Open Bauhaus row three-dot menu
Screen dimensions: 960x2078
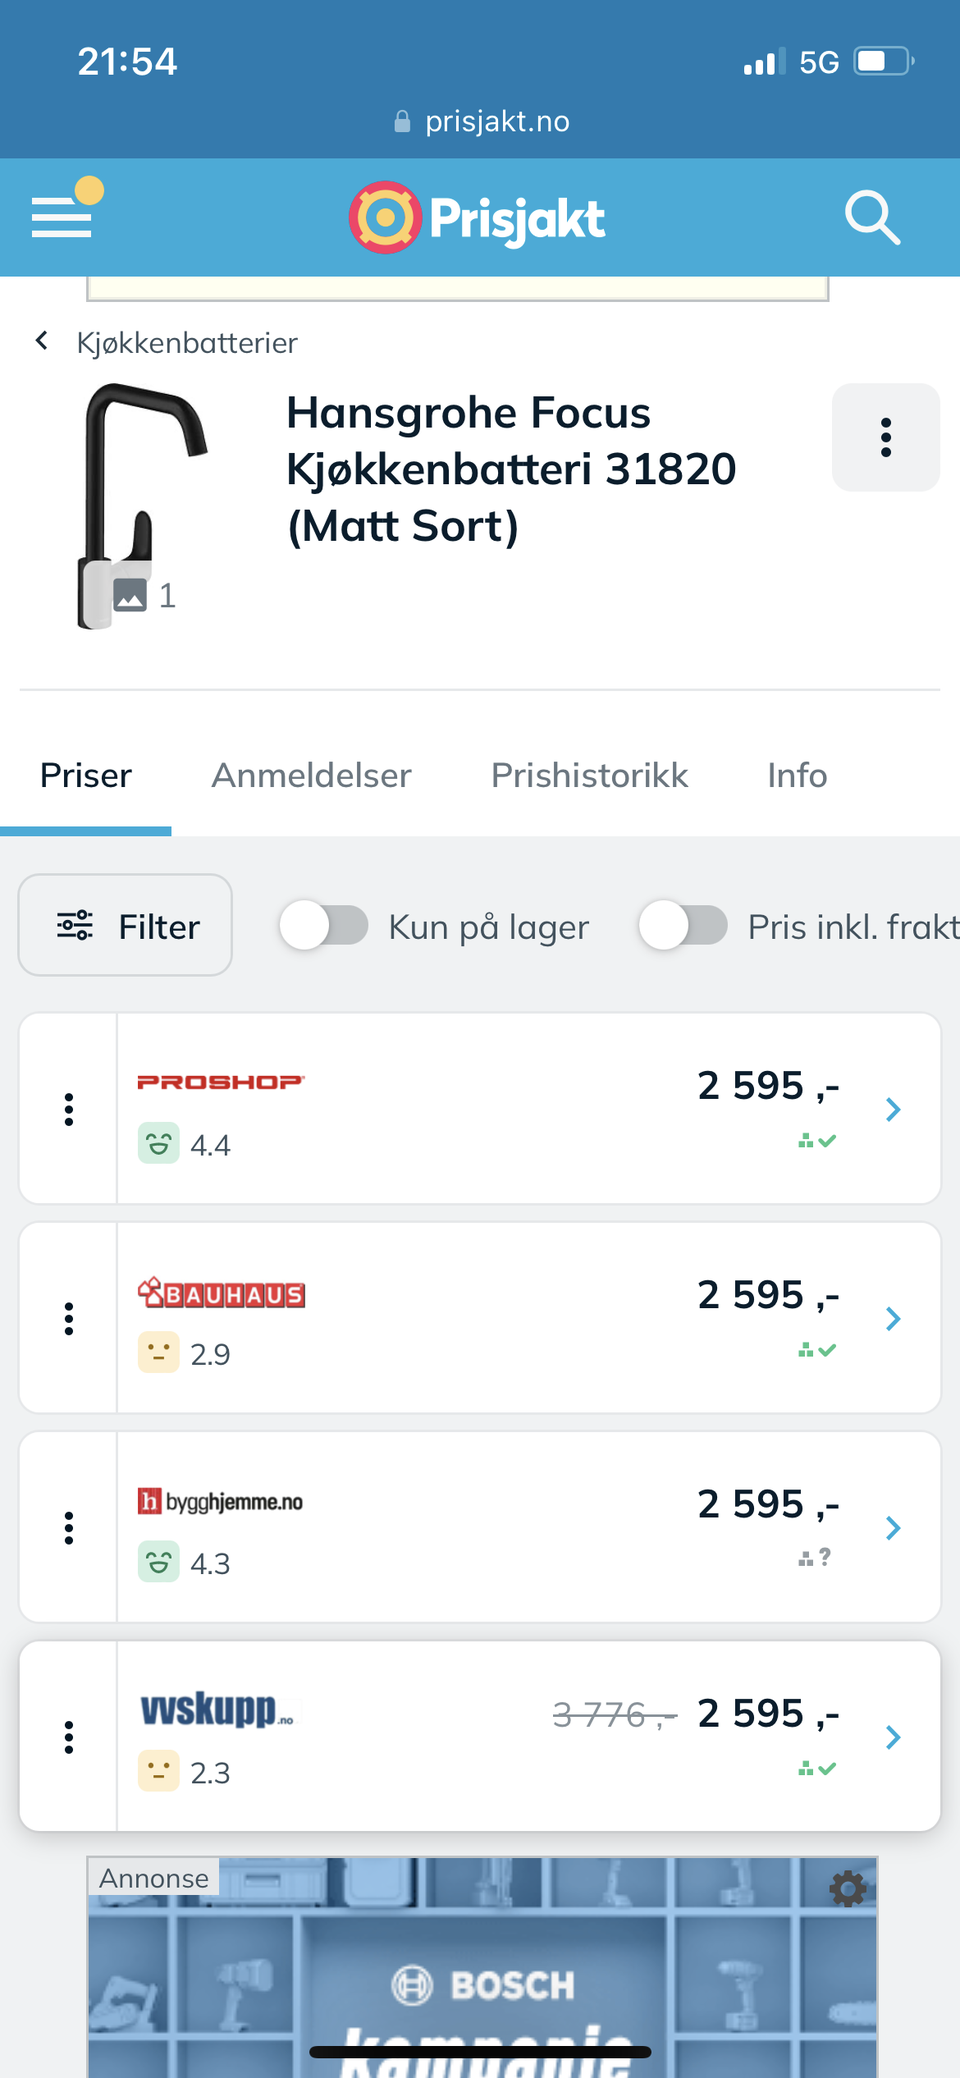pos(69,1319)
